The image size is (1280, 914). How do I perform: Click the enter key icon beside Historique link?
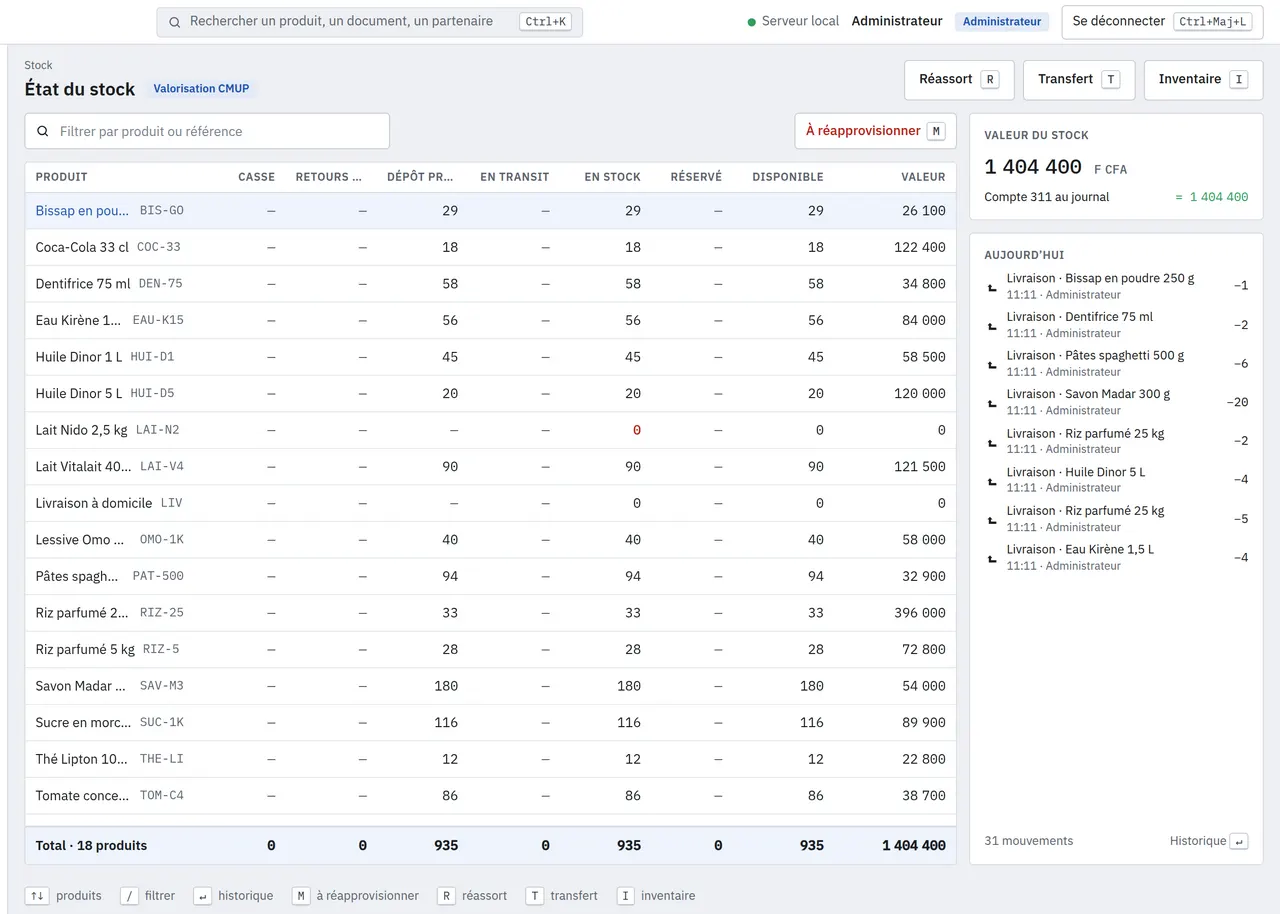point(1239,841)
